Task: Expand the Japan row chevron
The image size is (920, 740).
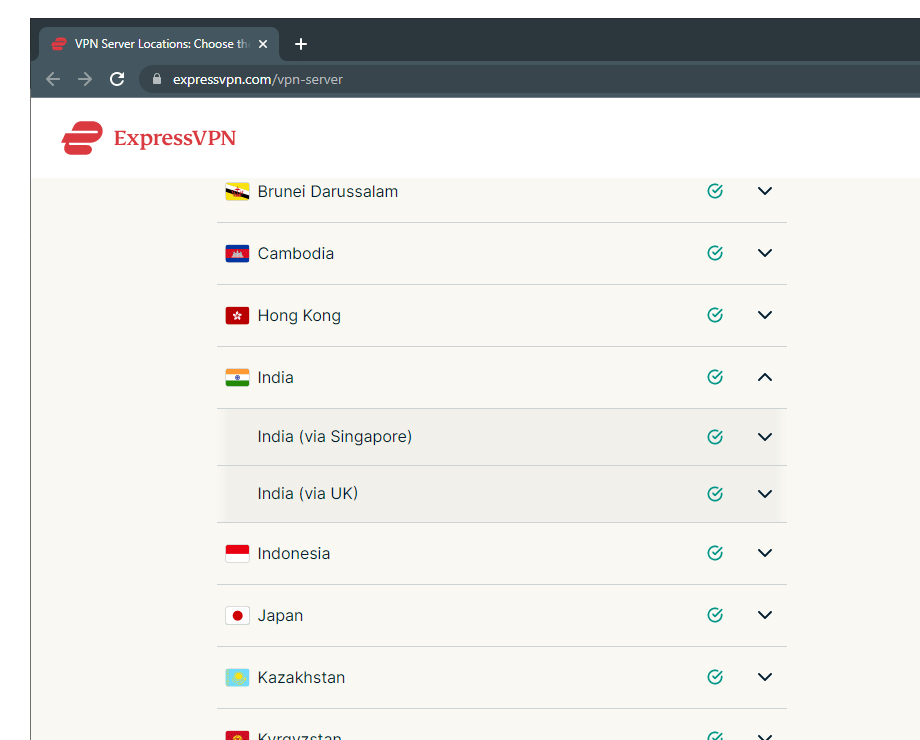Action: (x=765, y=615)
